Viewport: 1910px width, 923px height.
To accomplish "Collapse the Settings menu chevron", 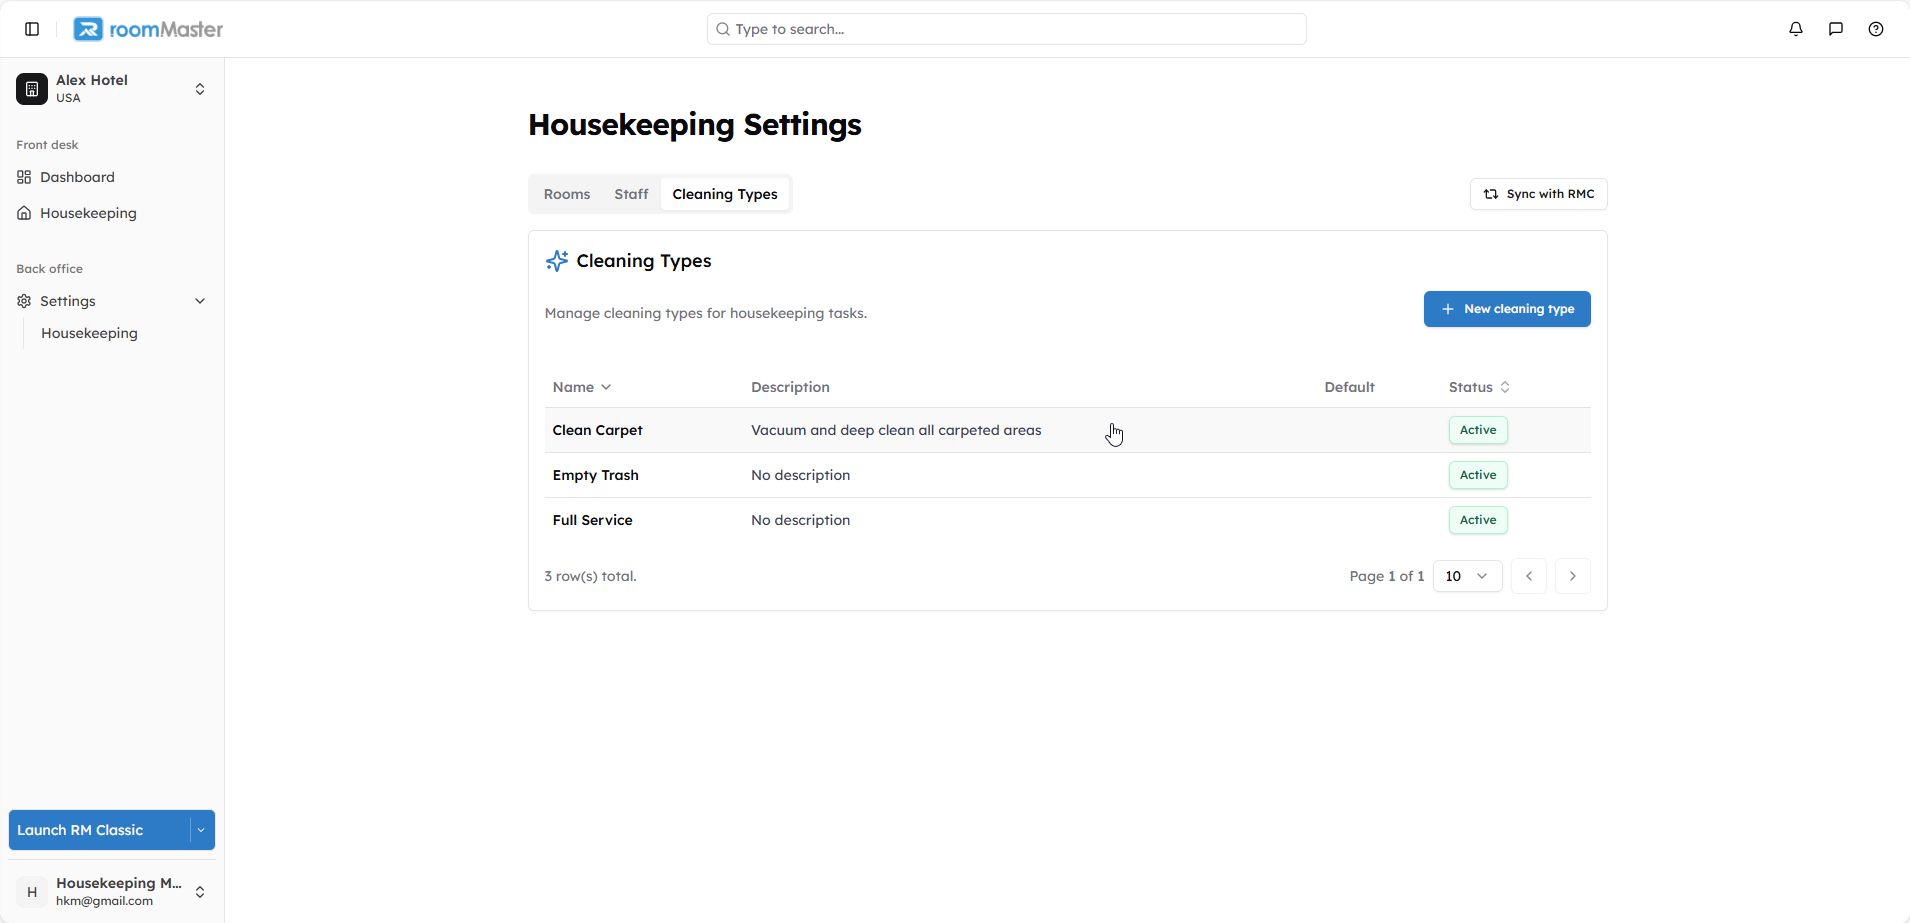I will [200, 301].
